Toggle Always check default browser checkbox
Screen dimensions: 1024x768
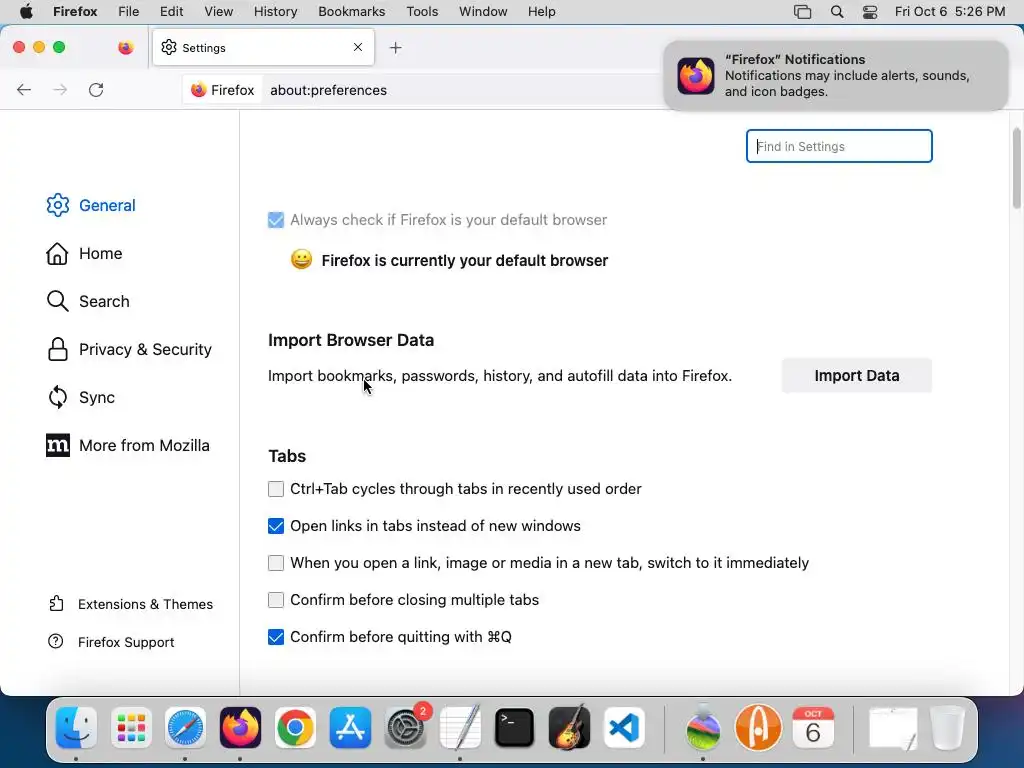point(276,220)
